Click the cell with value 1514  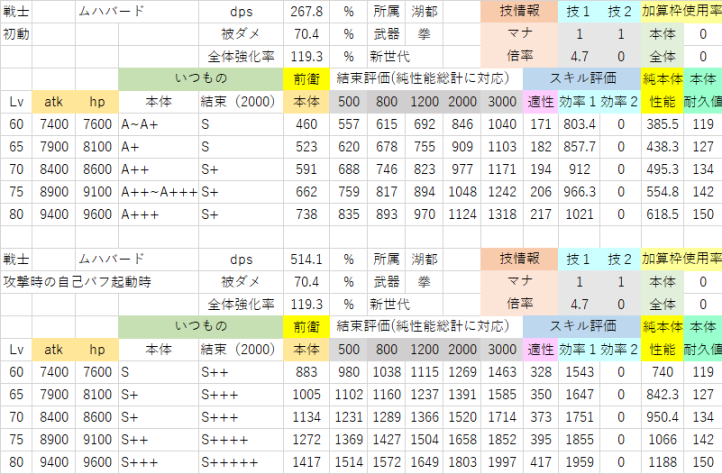coord(349,462)
